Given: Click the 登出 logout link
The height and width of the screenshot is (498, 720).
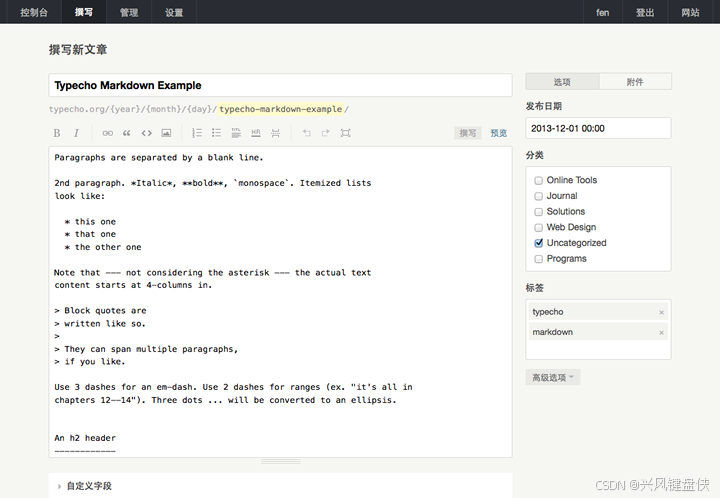Looking at the screenshot, I should coord(645,12).
